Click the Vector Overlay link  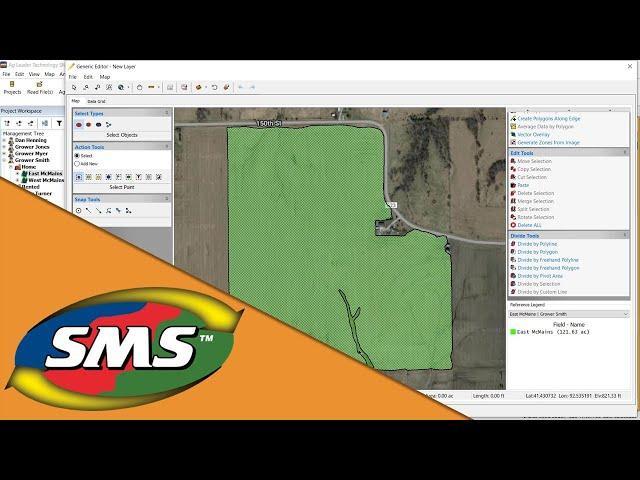tap(533, 135)
